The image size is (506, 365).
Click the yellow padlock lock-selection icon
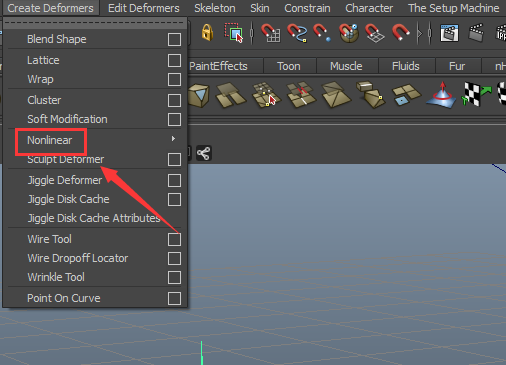click(x=207, y=33)
